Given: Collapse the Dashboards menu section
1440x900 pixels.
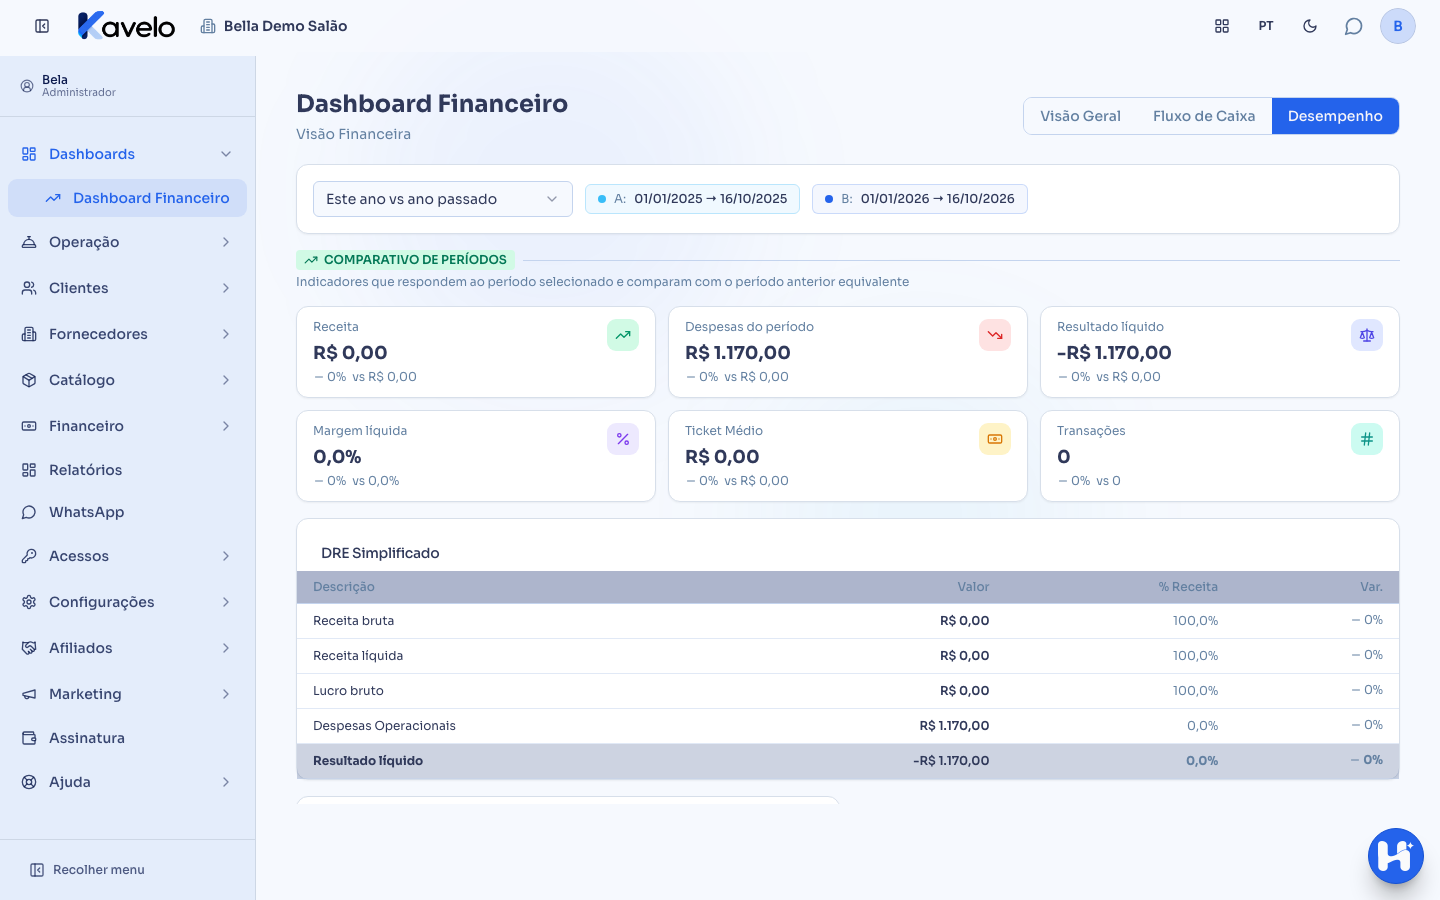Looking at the screenshot, I should coord(128,154).
